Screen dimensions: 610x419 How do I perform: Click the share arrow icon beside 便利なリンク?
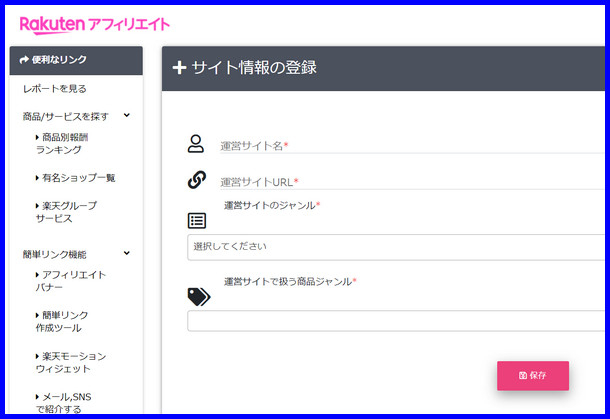tap(24, 60)
